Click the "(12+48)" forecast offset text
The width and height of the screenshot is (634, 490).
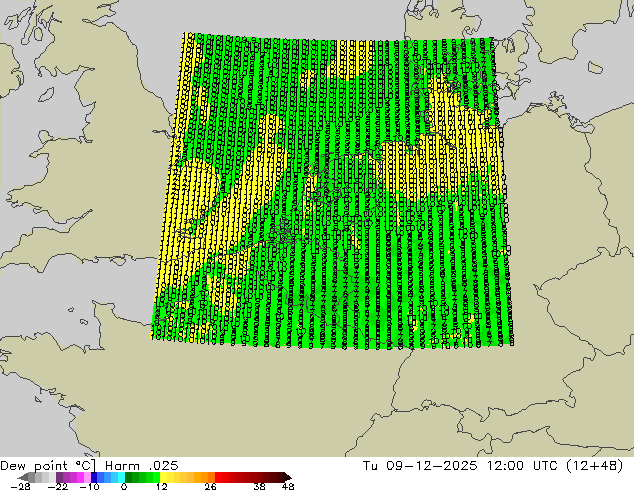point(594,466)
